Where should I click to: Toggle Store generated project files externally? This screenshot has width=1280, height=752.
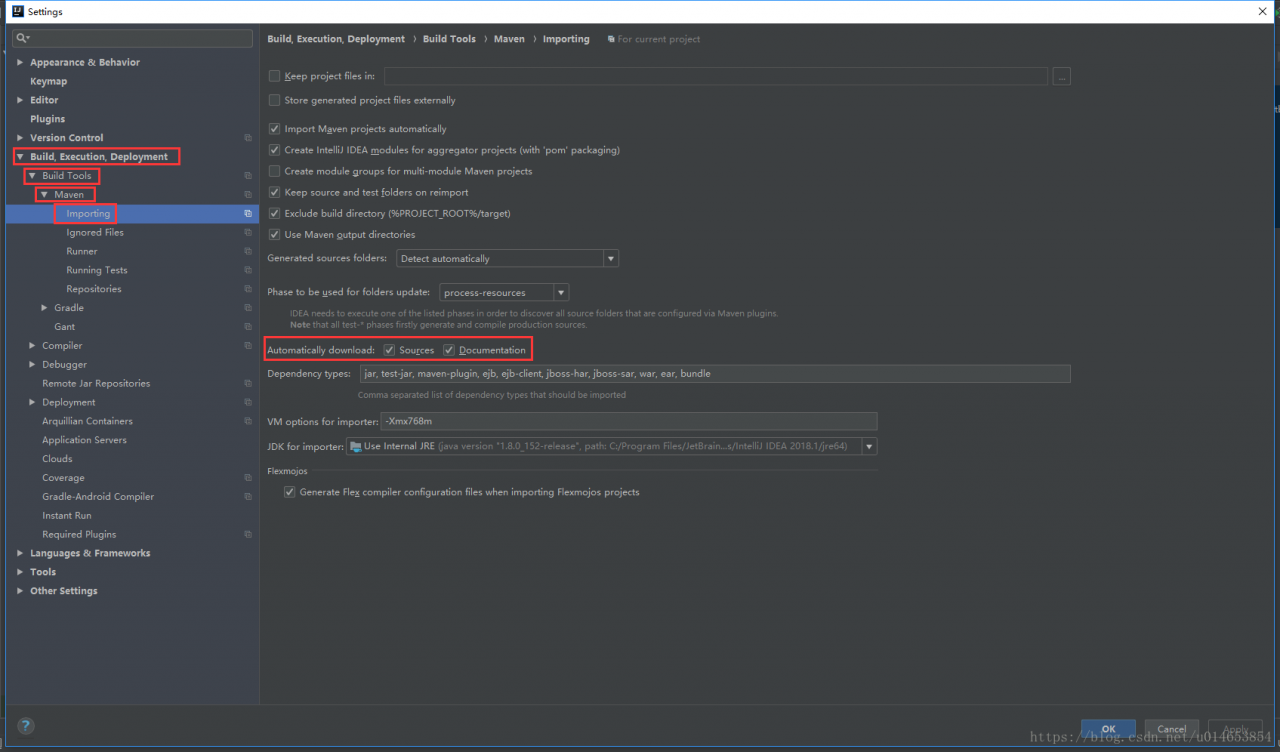coord(275,100)
